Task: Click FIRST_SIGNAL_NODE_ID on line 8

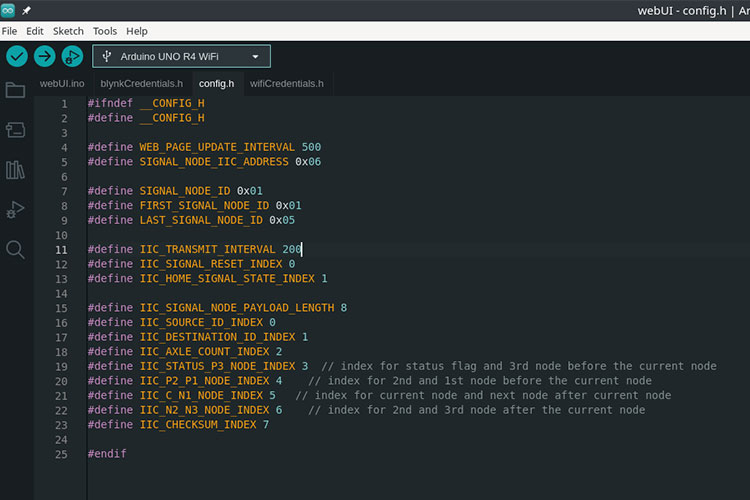Action: pyautogui.click(x=204, y=206)
